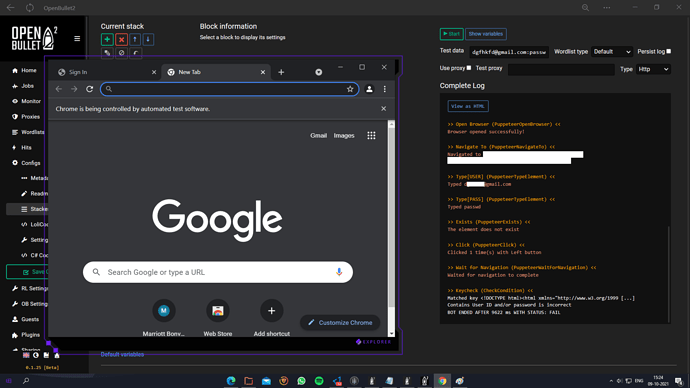Open File Explorer from taskbar
This screenshot has height=388, width=690.
(249, 381)
